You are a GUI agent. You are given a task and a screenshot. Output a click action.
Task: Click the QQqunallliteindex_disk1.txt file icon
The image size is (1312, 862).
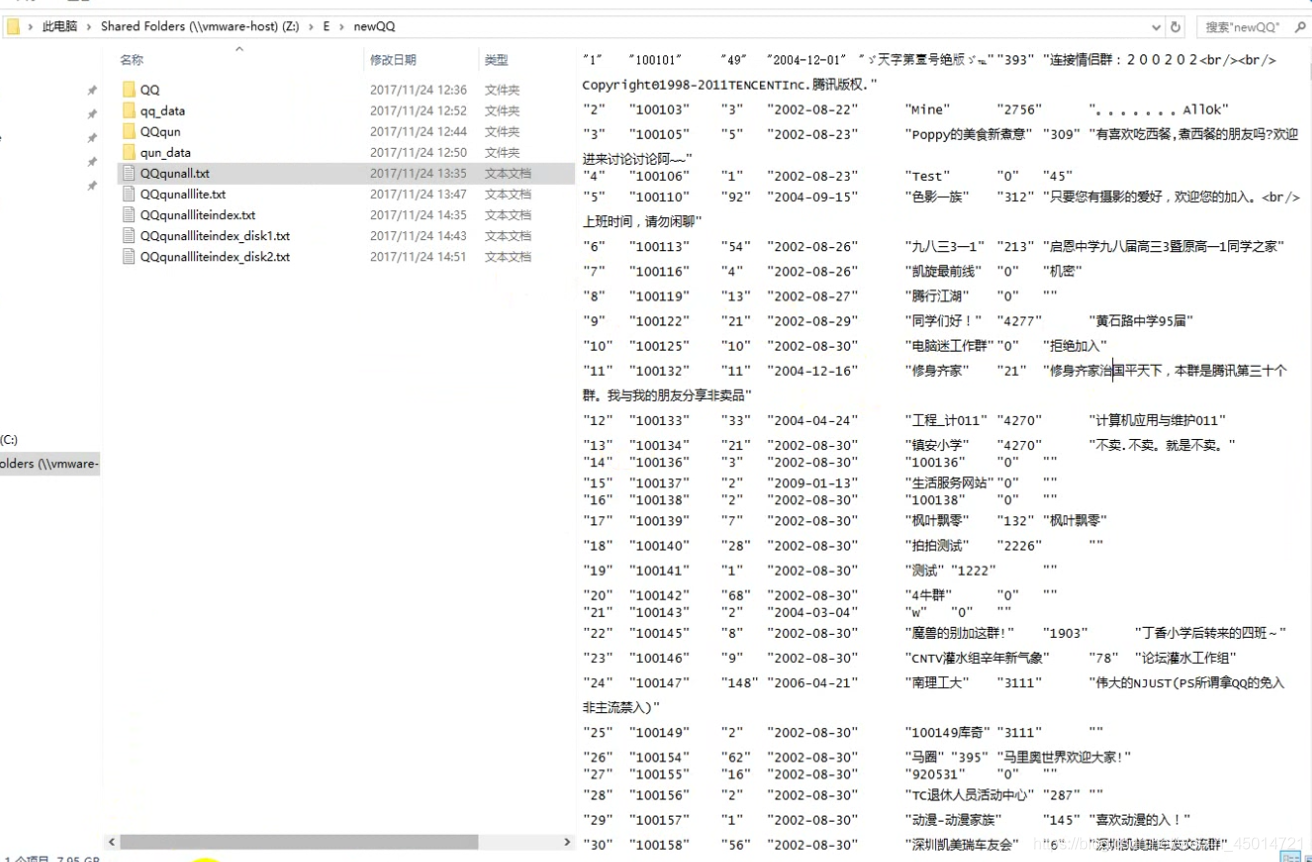point(128,236)
